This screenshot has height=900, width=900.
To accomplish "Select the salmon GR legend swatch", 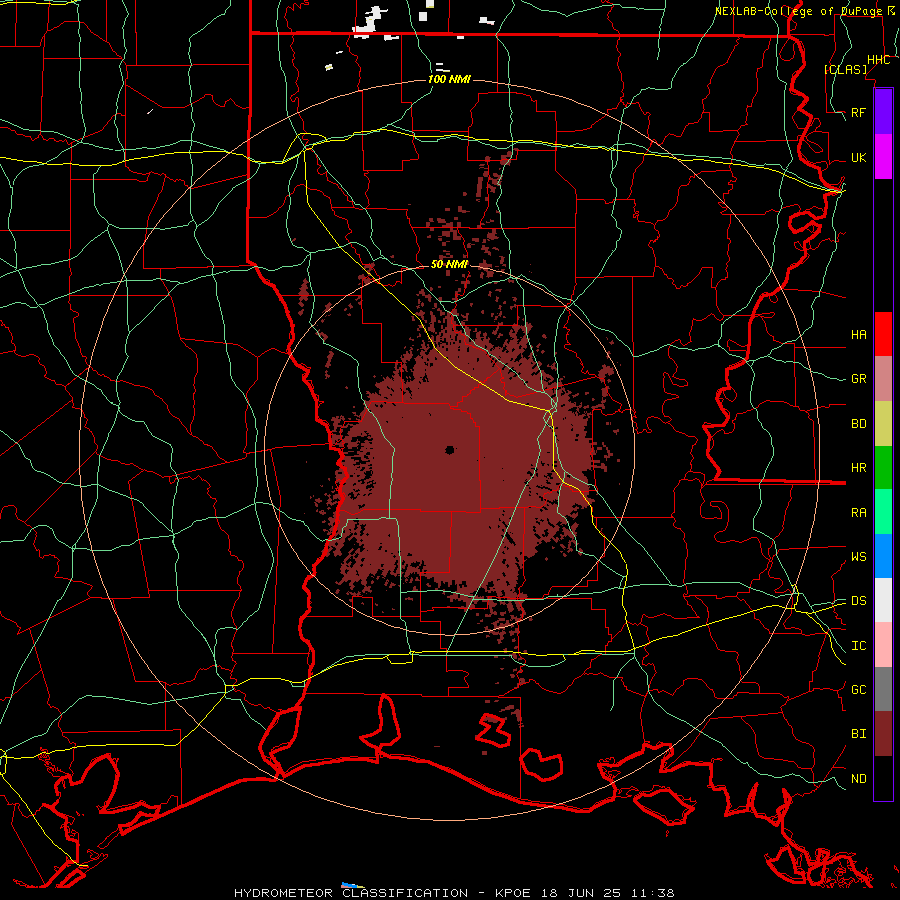I will tap(883, 379).
